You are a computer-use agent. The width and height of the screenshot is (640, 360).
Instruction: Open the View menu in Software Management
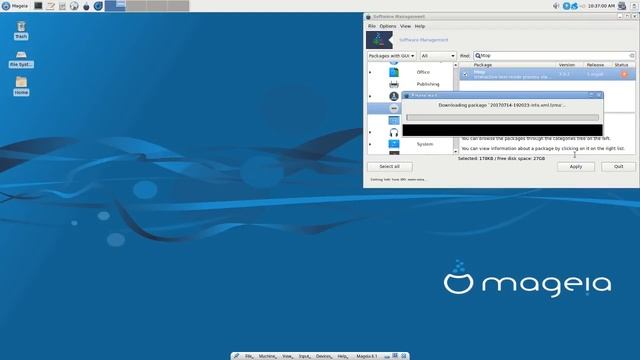[x=405, y=26]
